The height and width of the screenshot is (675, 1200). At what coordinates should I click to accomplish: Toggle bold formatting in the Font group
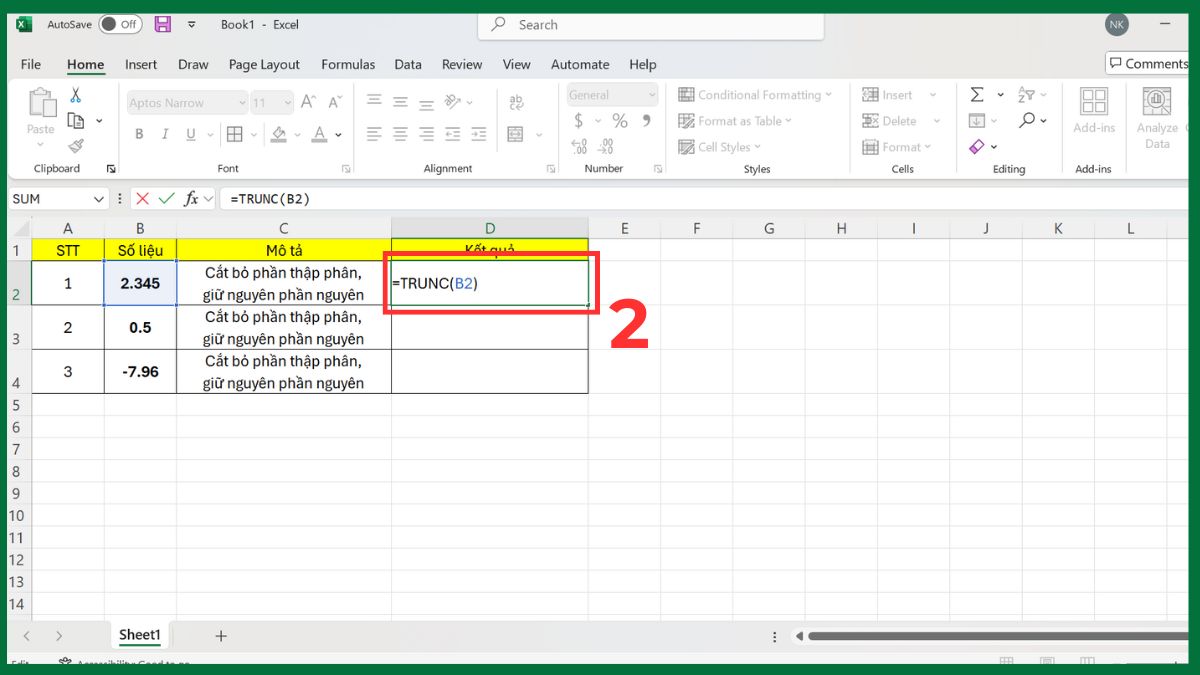tap(139, 134)
